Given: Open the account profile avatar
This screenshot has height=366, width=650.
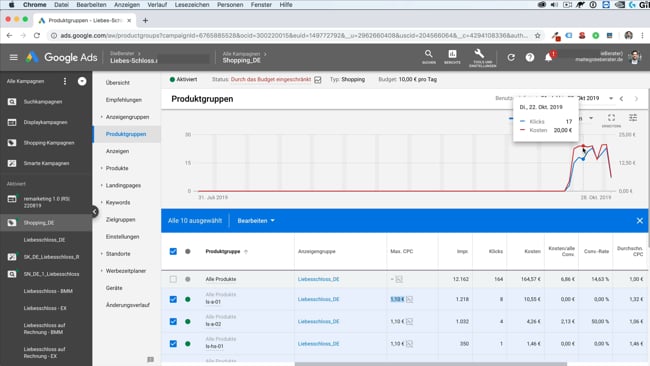Looking at the screenshot, I should (635, 57).
